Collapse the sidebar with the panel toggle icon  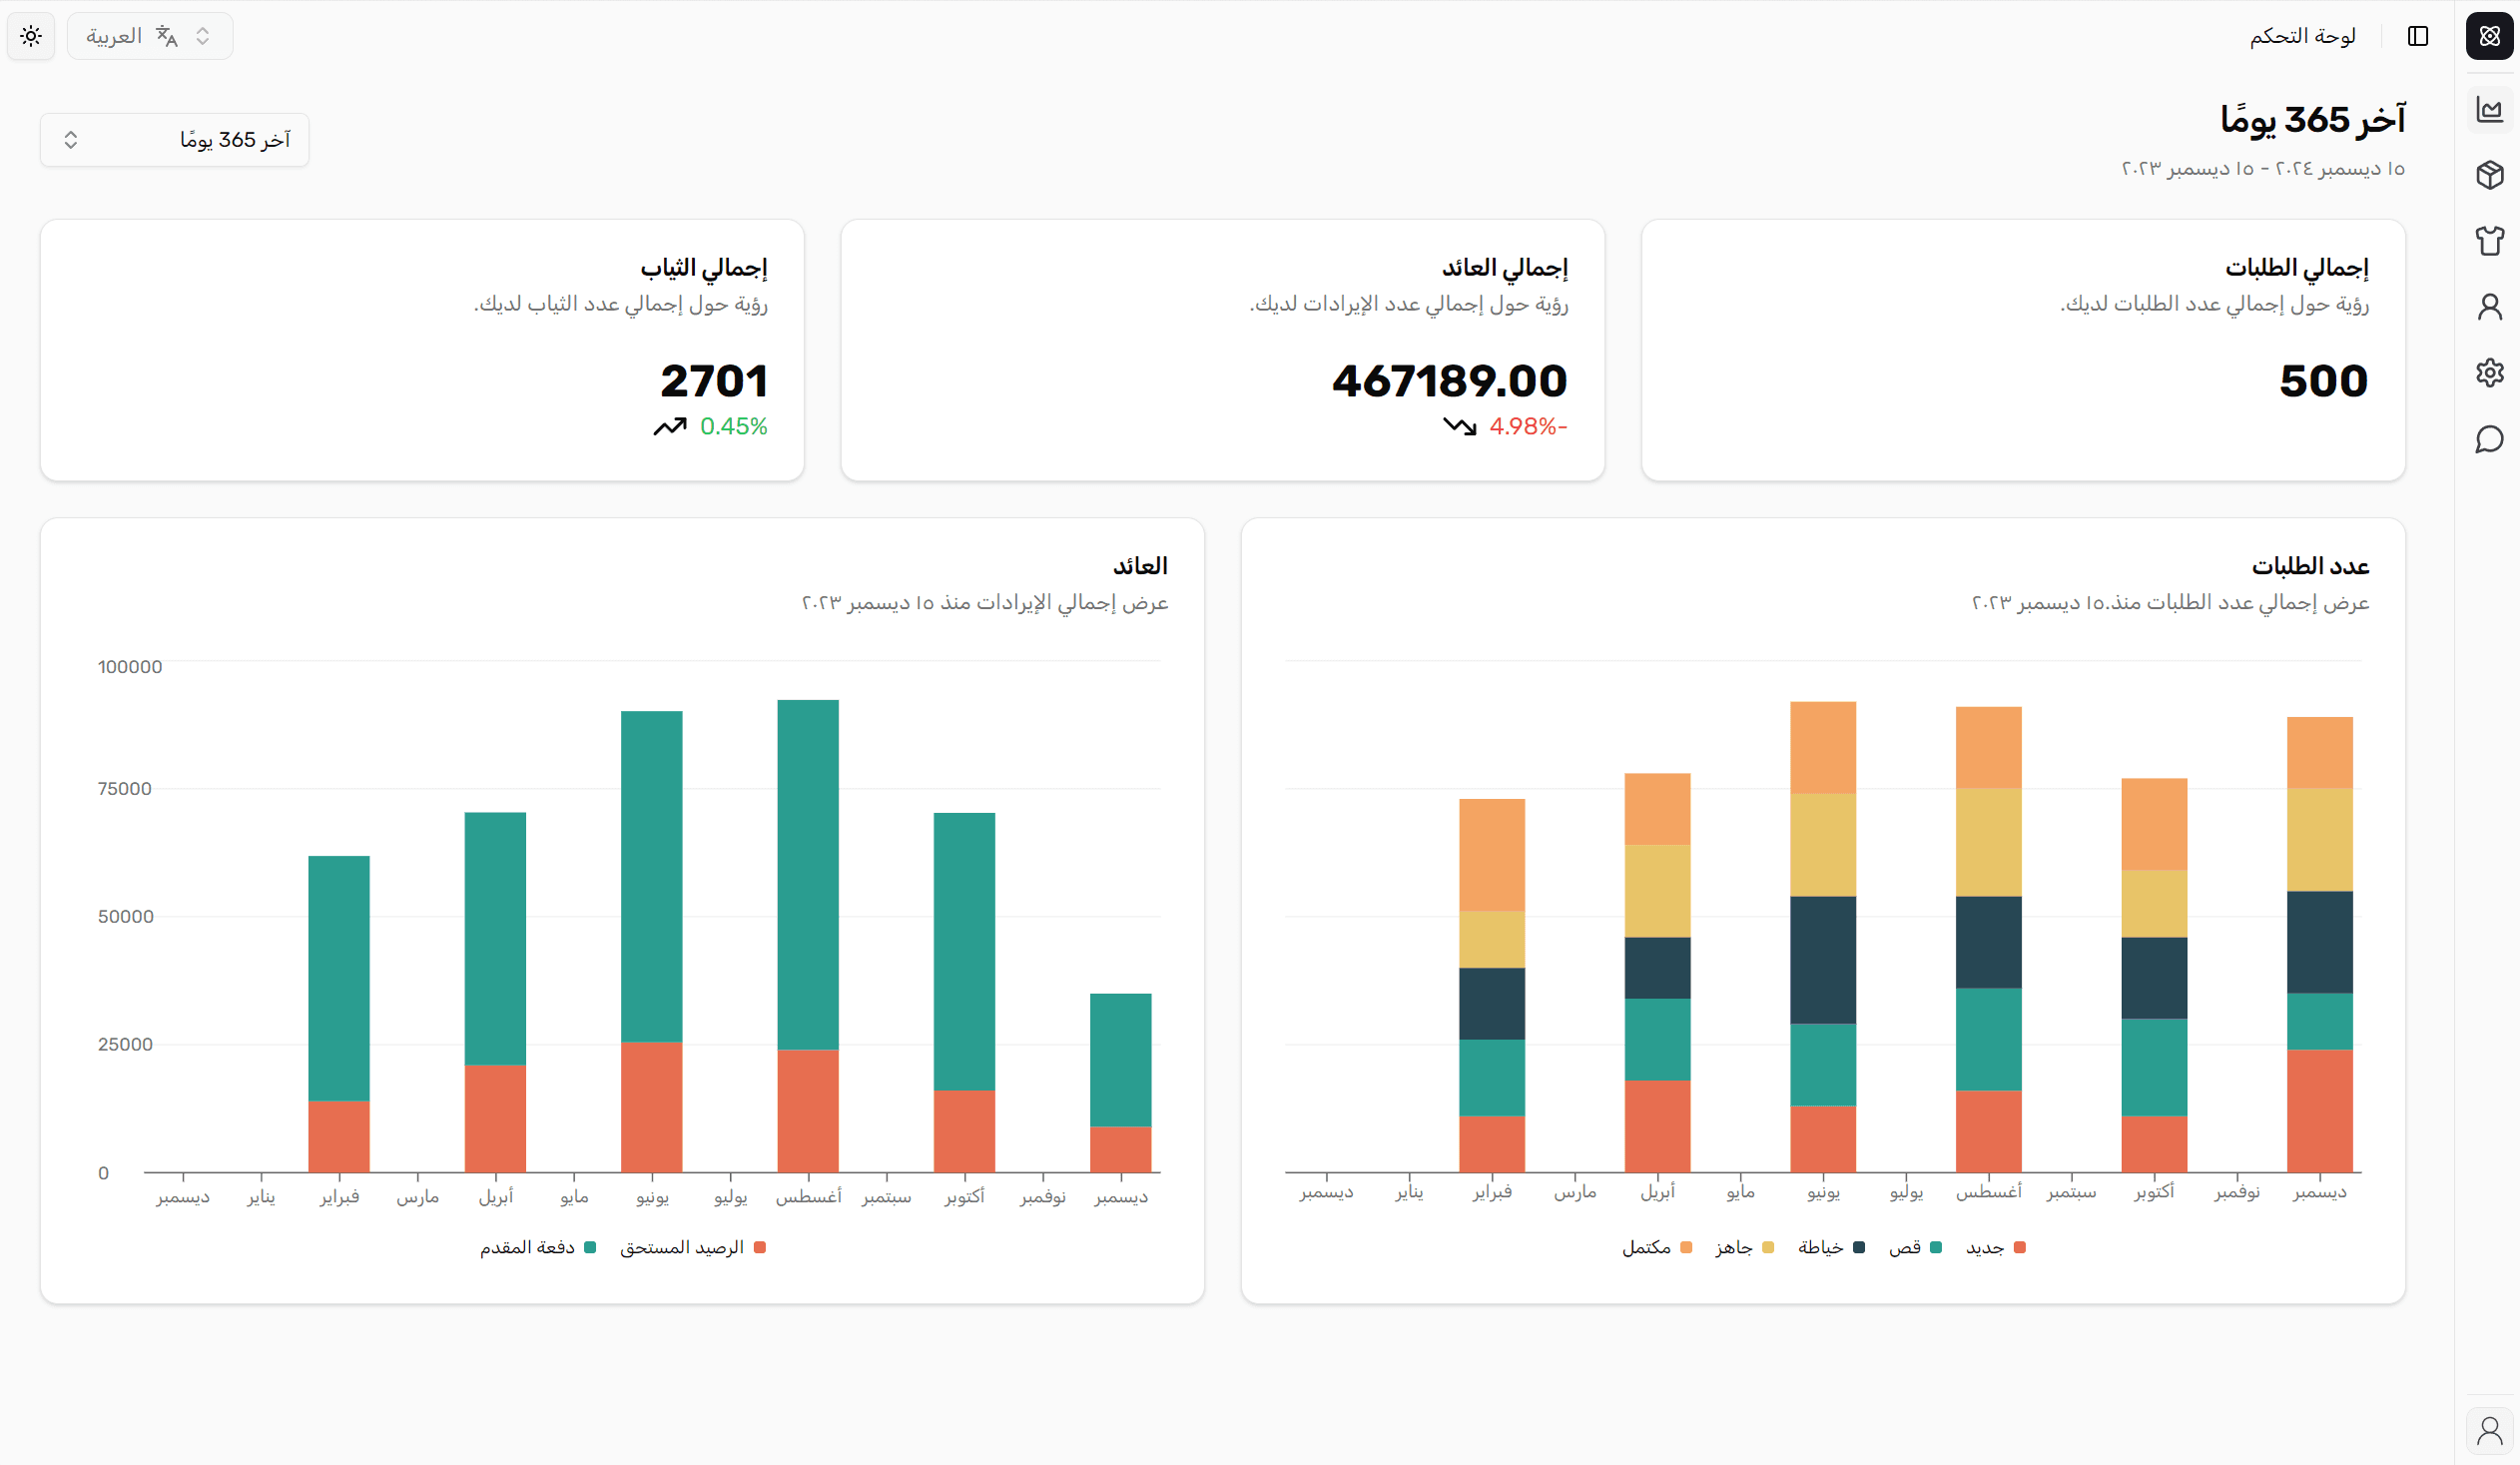click(2420, 36)
